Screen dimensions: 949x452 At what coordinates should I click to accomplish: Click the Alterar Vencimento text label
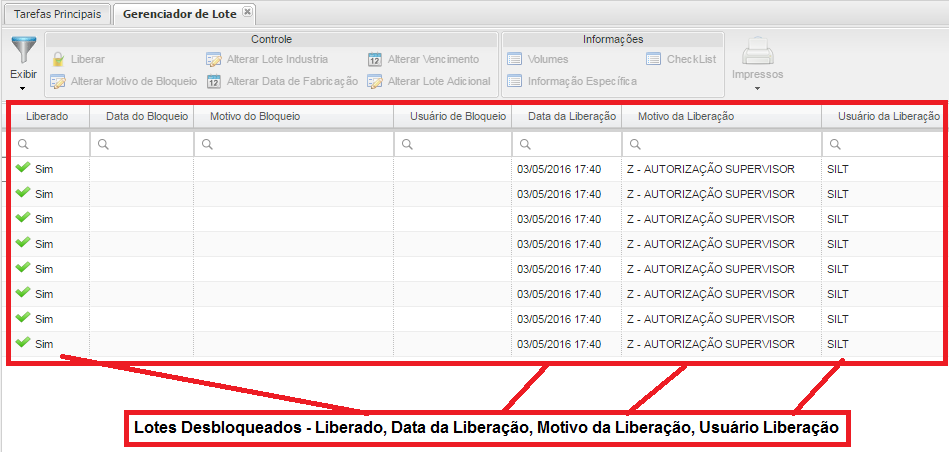(x=433, y=59)
